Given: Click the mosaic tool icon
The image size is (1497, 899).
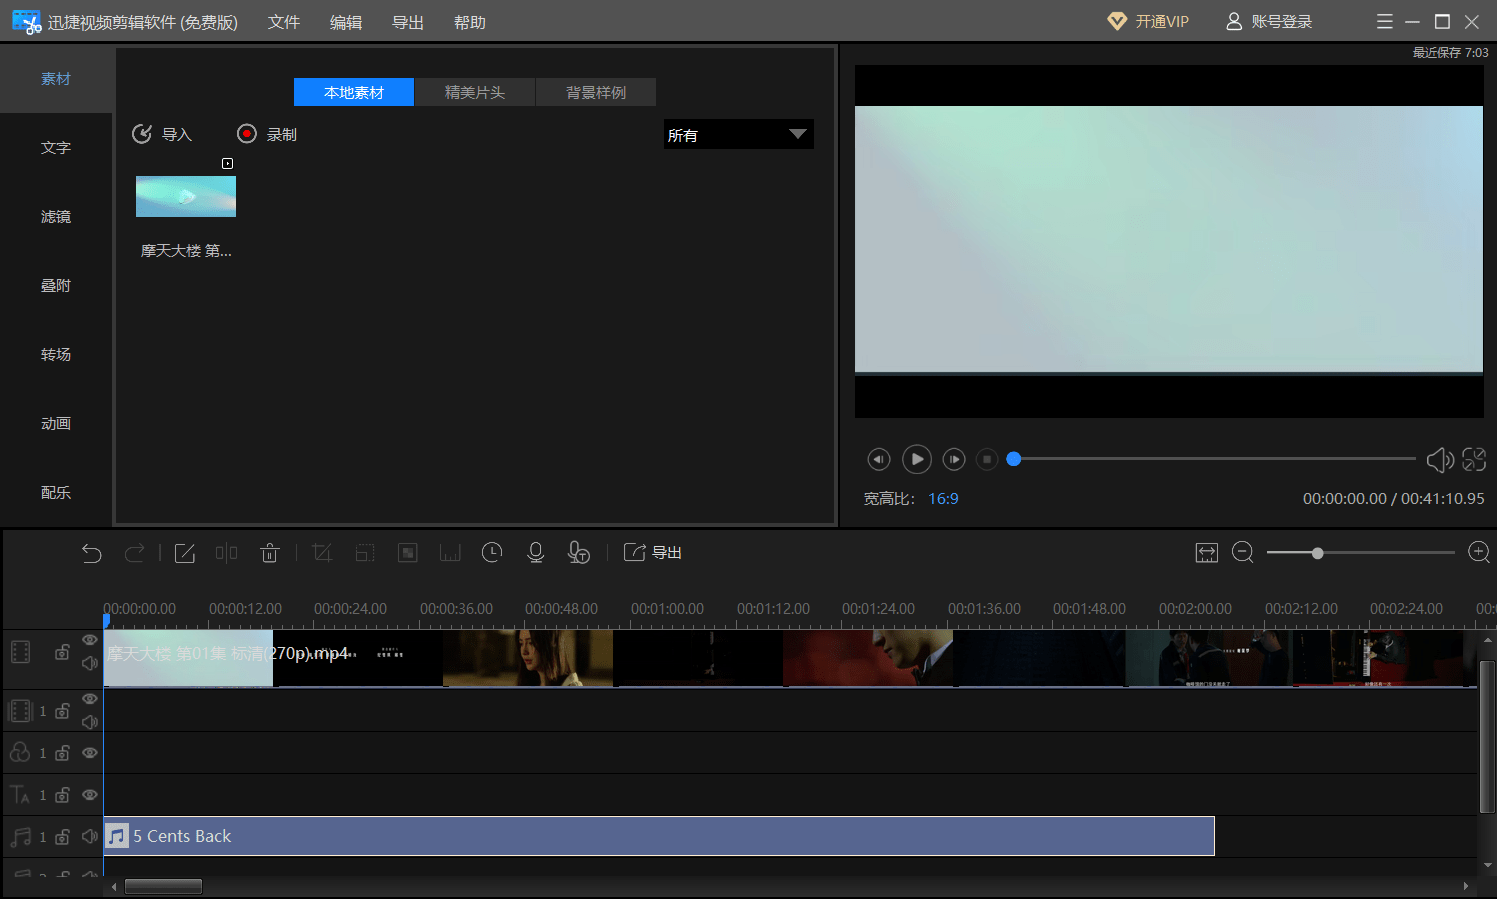Looking at the screenshot, I should point(408,553).
